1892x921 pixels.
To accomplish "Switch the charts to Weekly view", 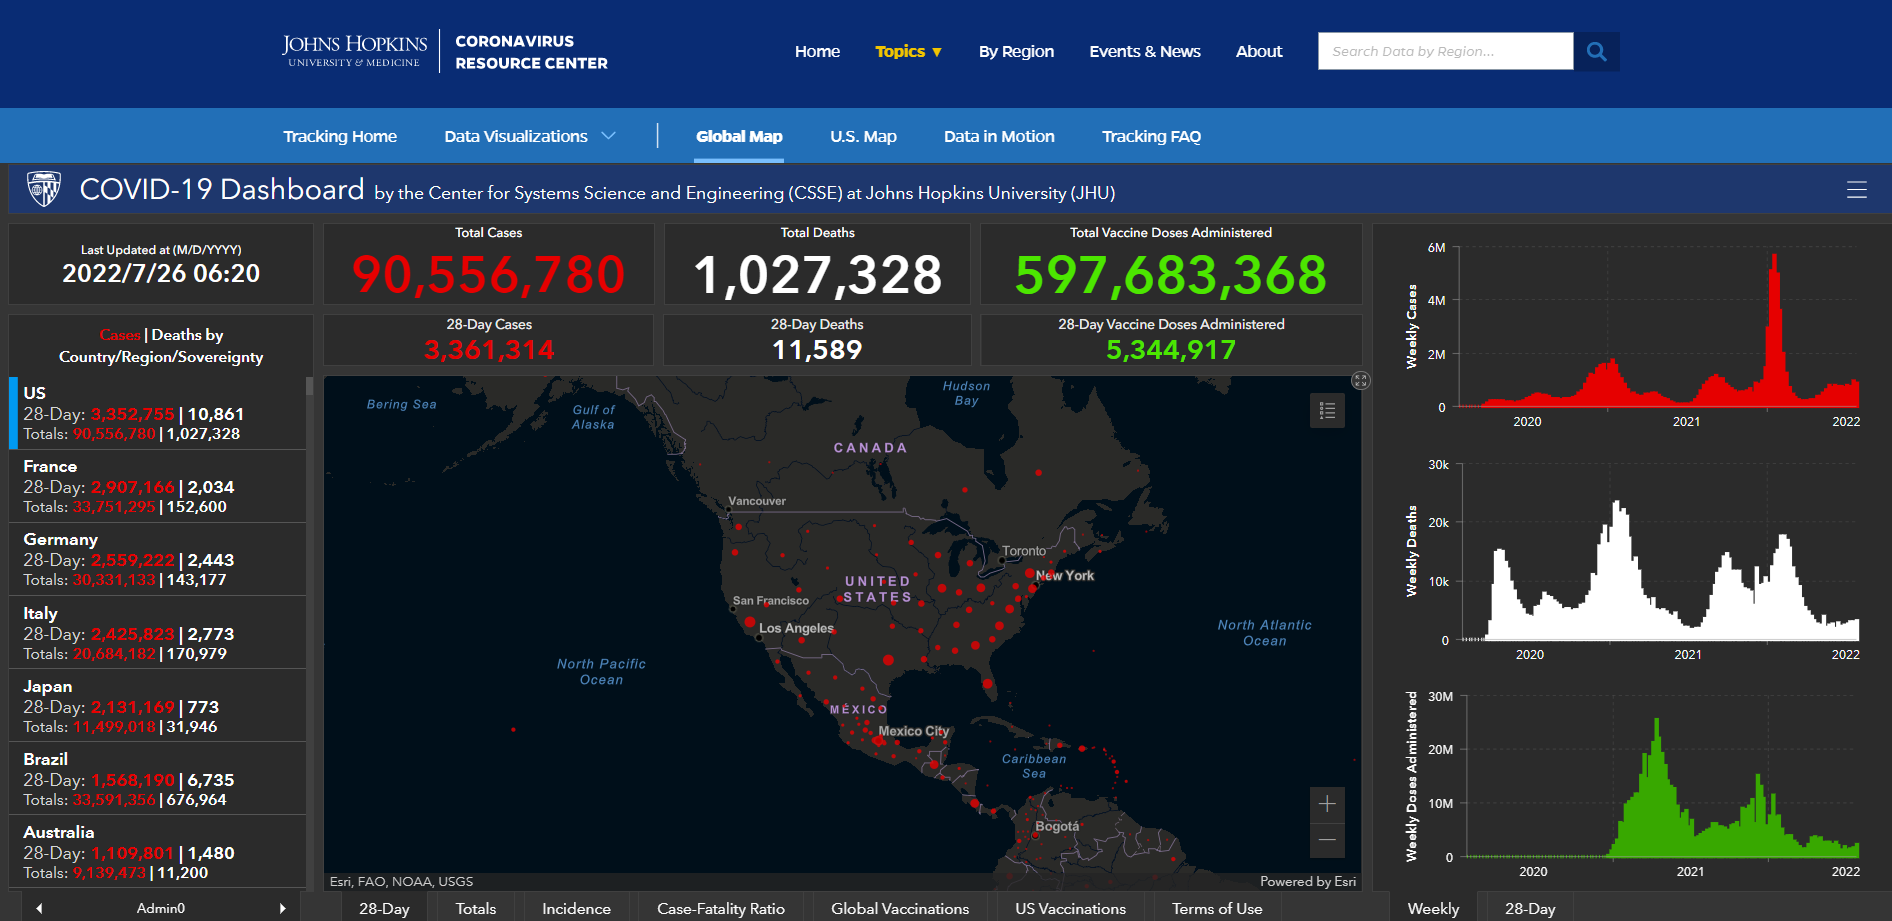I will click(x=1432, y=908).
